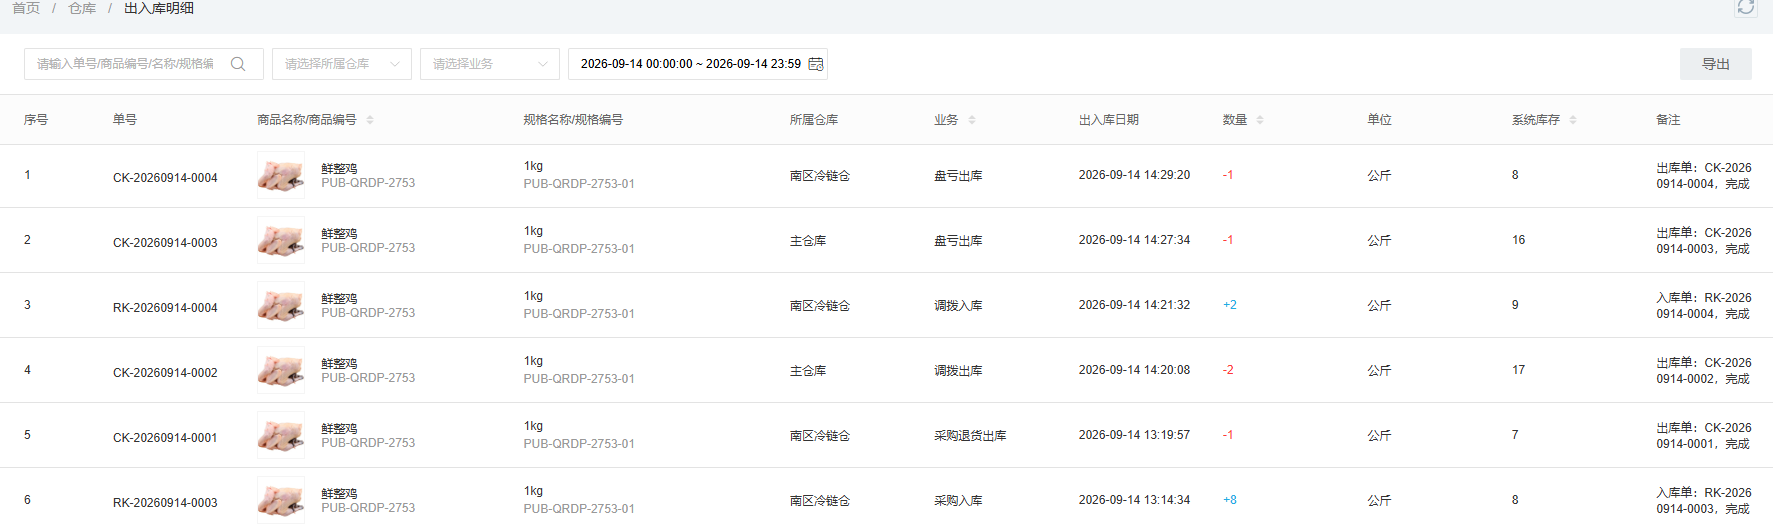Sort by 商品名称/商品编号 column arrows
This screenshot has width=1773, height=525.
[370, 120]
